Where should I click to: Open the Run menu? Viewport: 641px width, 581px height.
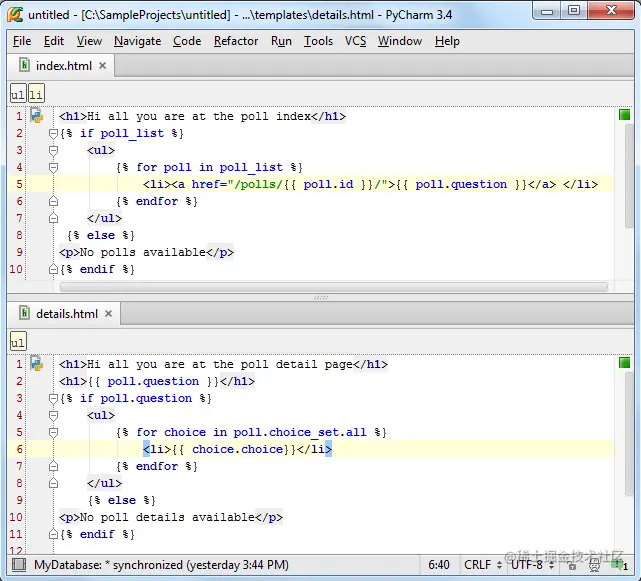coord(281,41)
